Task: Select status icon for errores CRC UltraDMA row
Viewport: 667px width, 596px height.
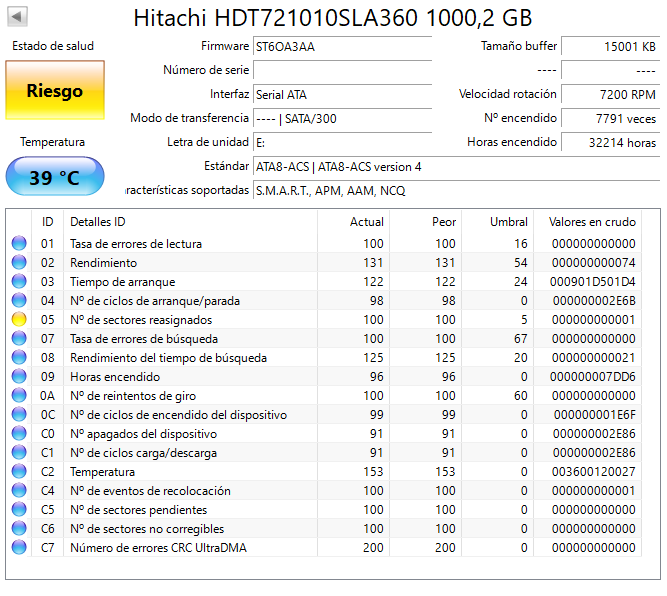Action: pos(19,548)
